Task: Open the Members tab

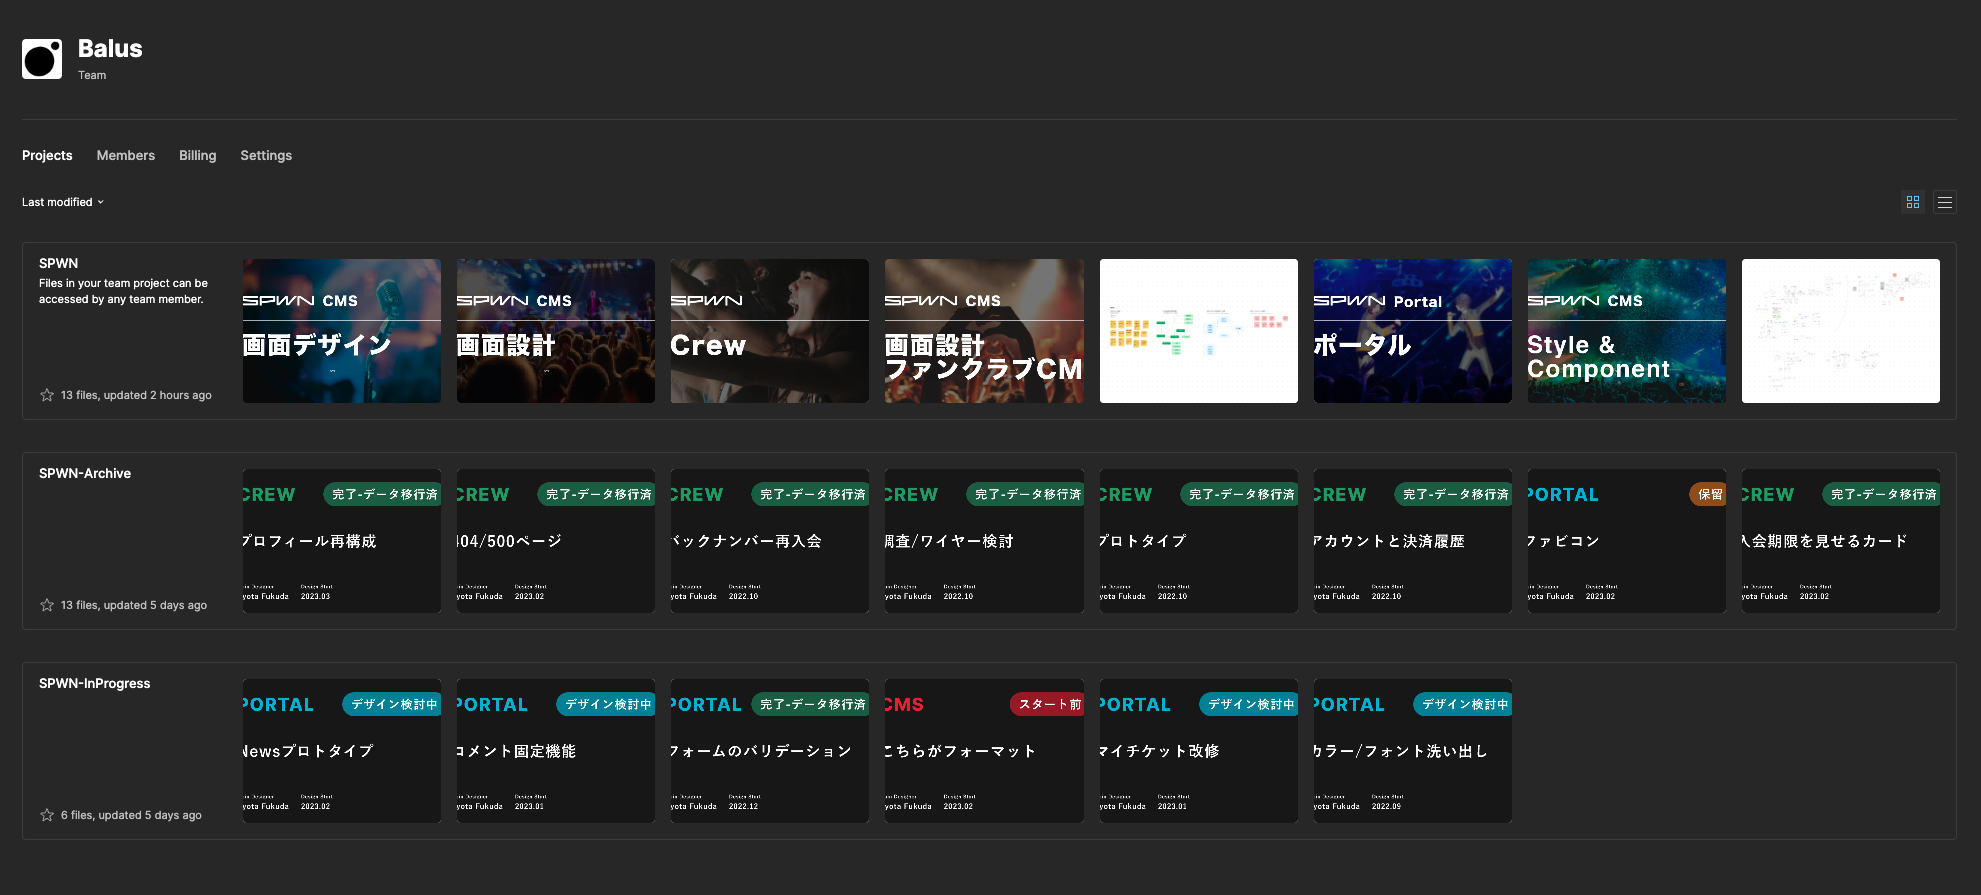Action: [125, 155]
